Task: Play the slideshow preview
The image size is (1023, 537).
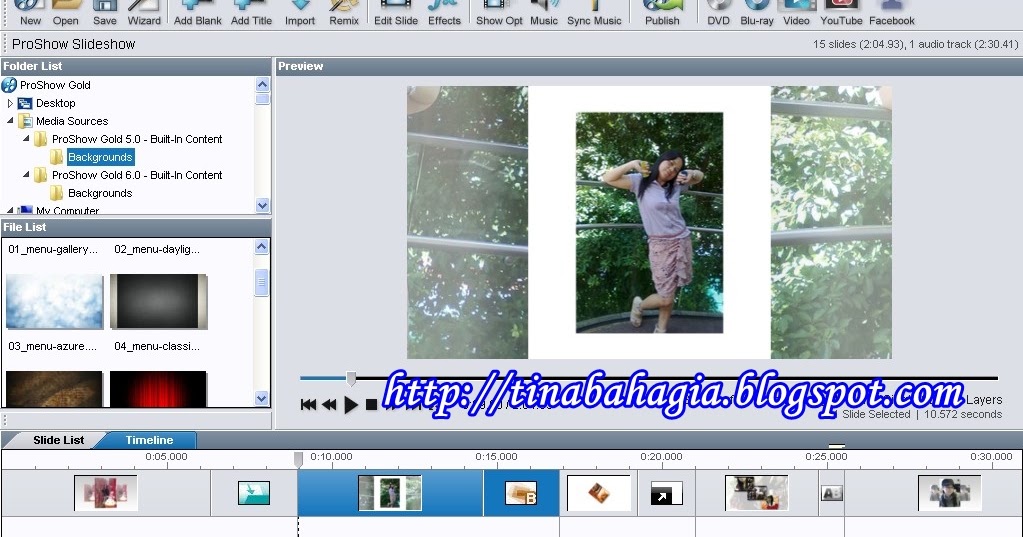Action: point(351,405)
